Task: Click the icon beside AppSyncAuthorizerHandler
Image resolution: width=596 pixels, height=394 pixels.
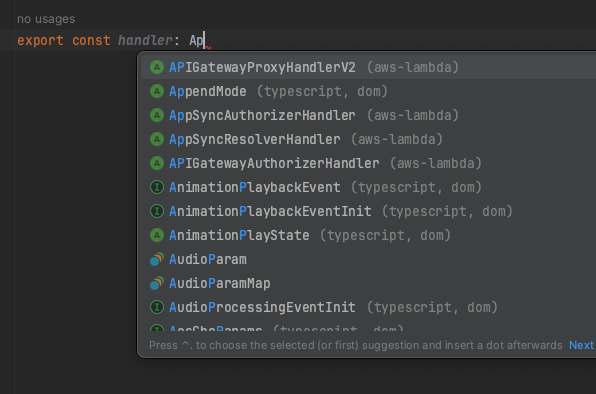Action: [157, 115]
